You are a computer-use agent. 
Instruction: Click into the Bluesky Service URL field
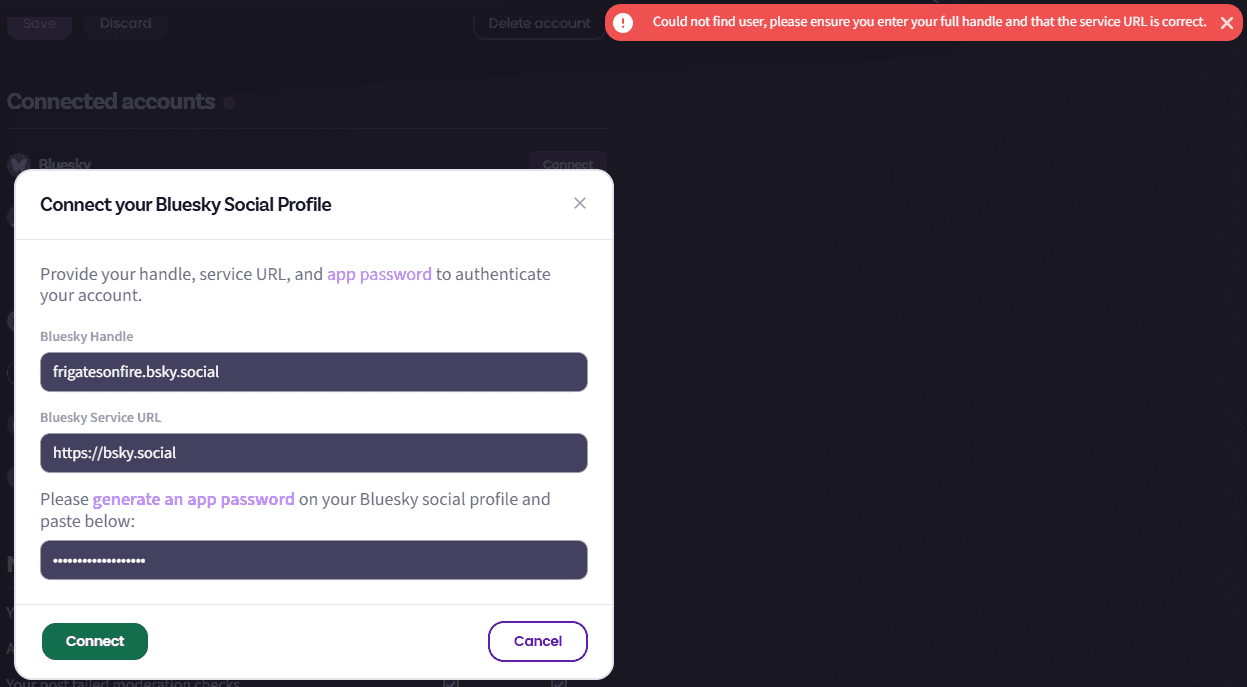tap(313, 453)
